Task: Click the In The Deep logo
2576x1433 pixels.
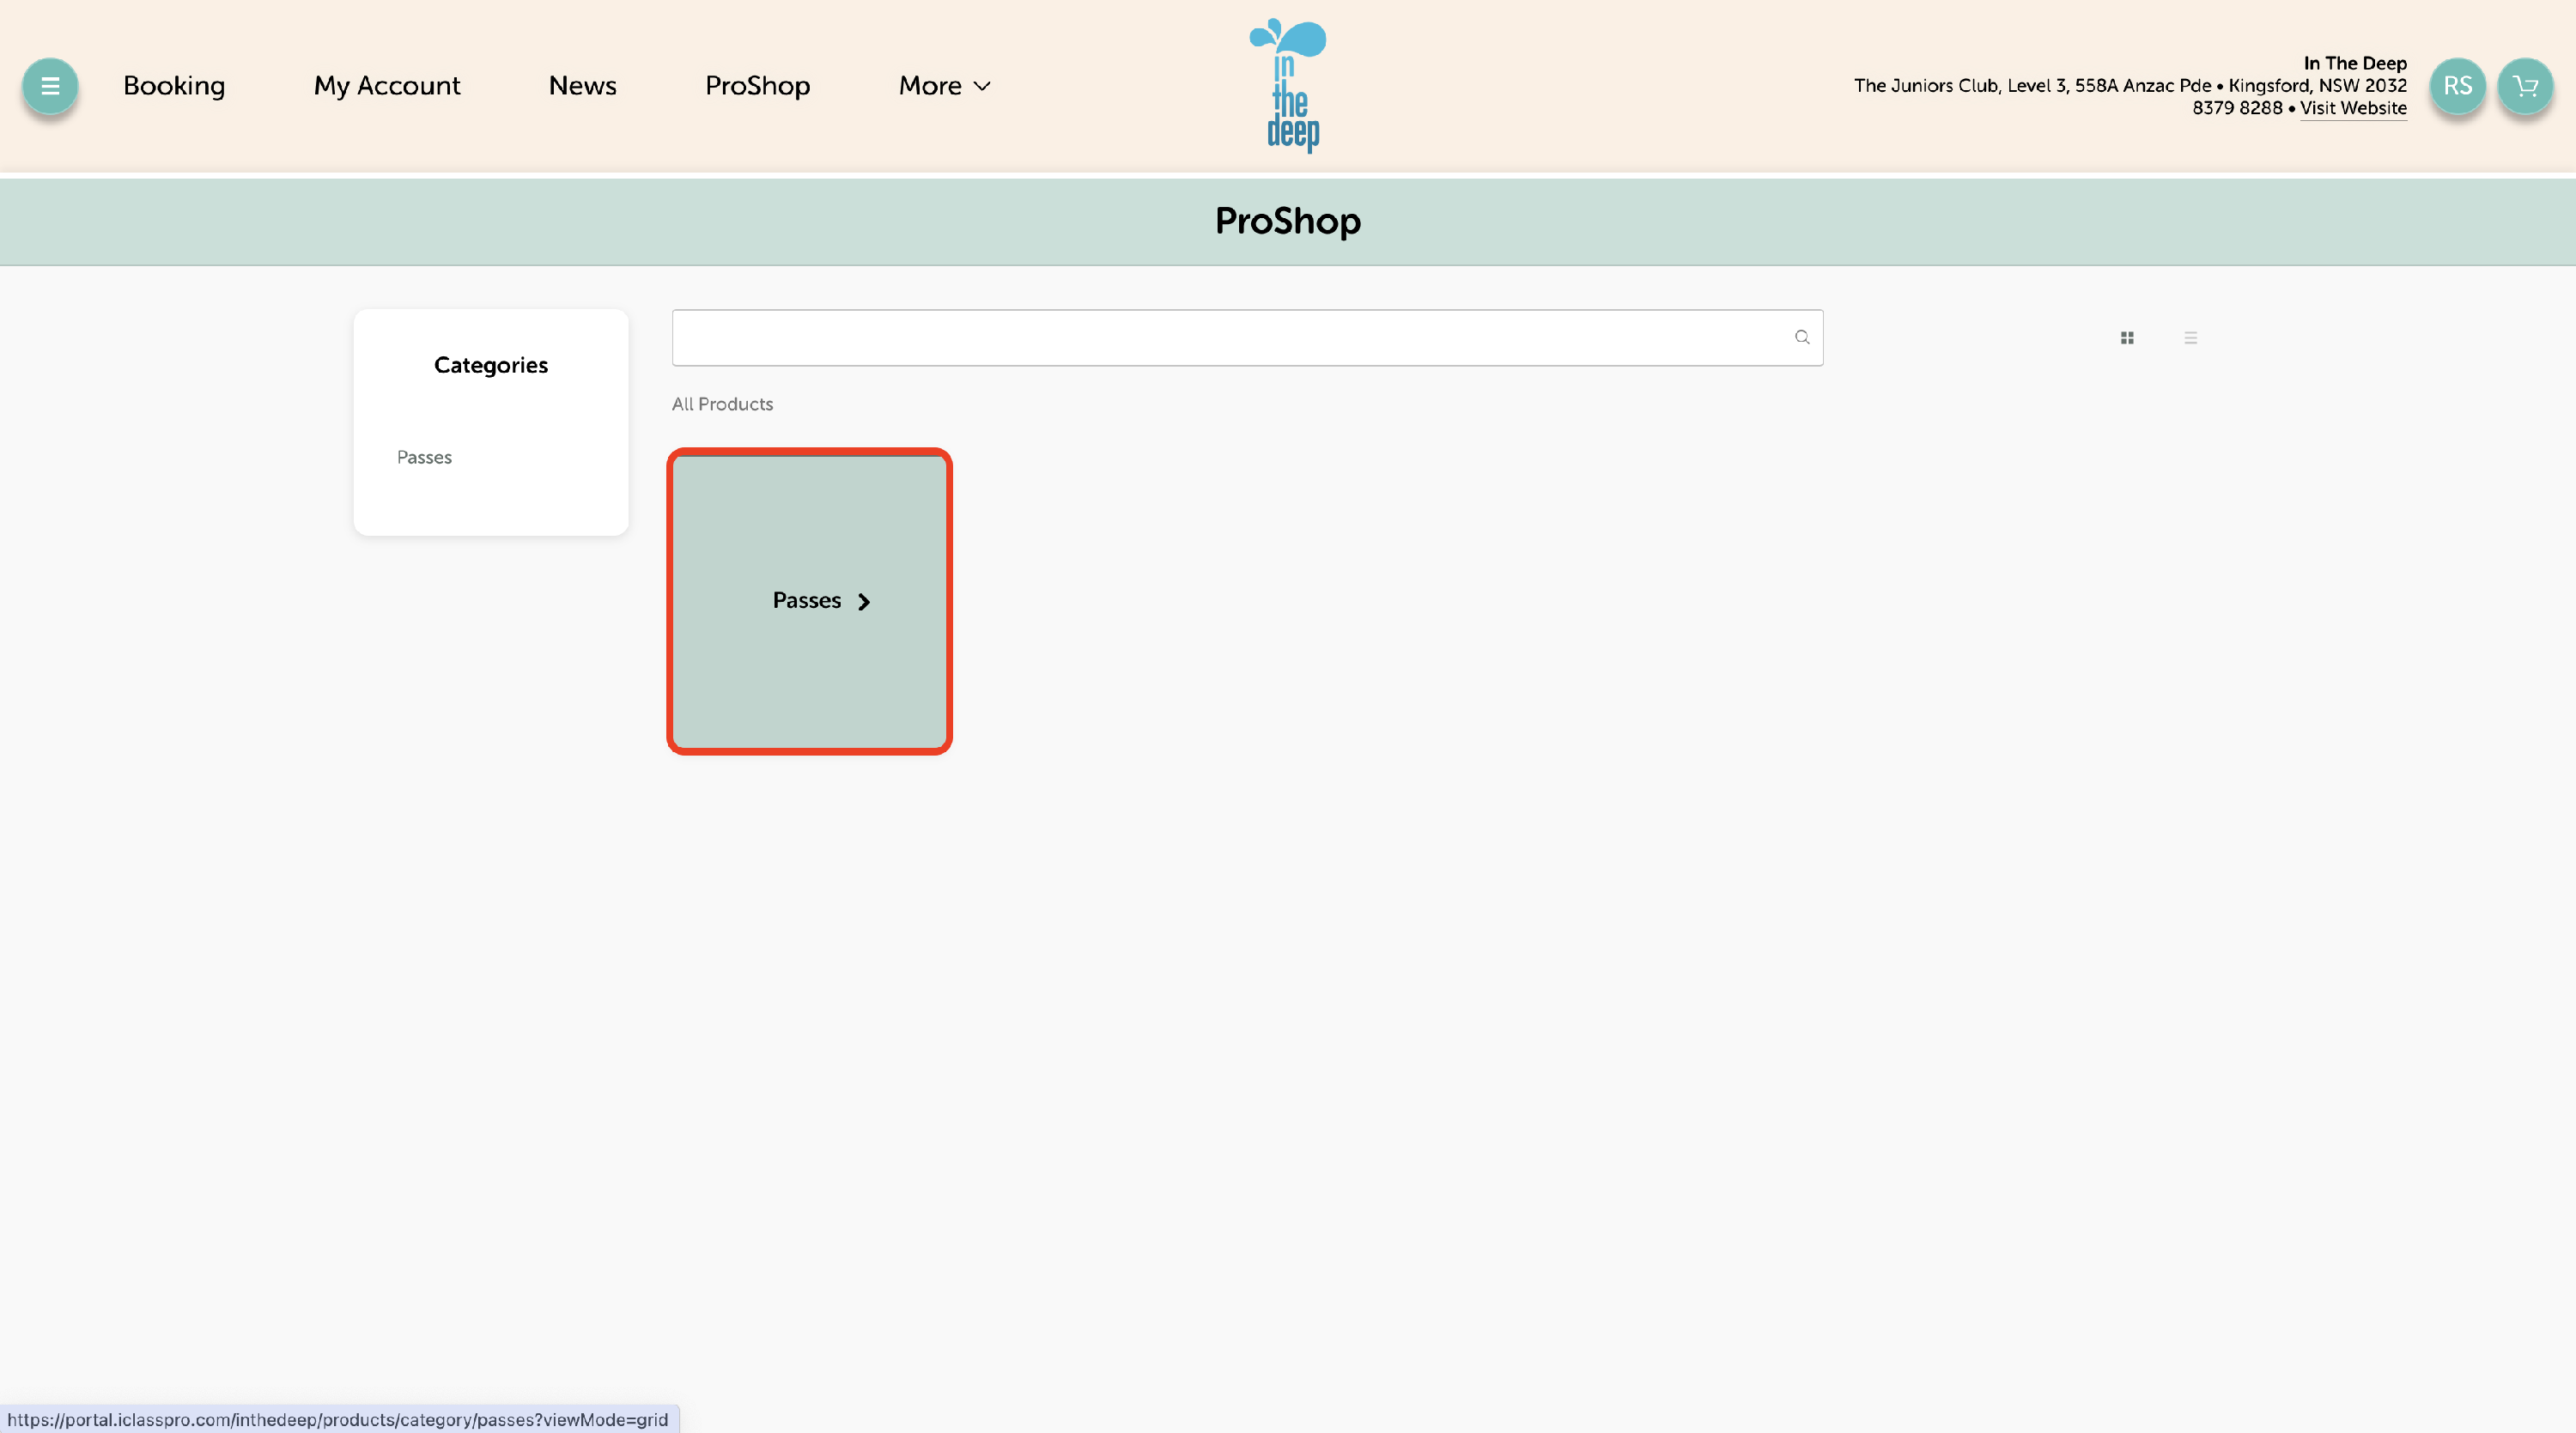Action: (x=1288, y=86)
